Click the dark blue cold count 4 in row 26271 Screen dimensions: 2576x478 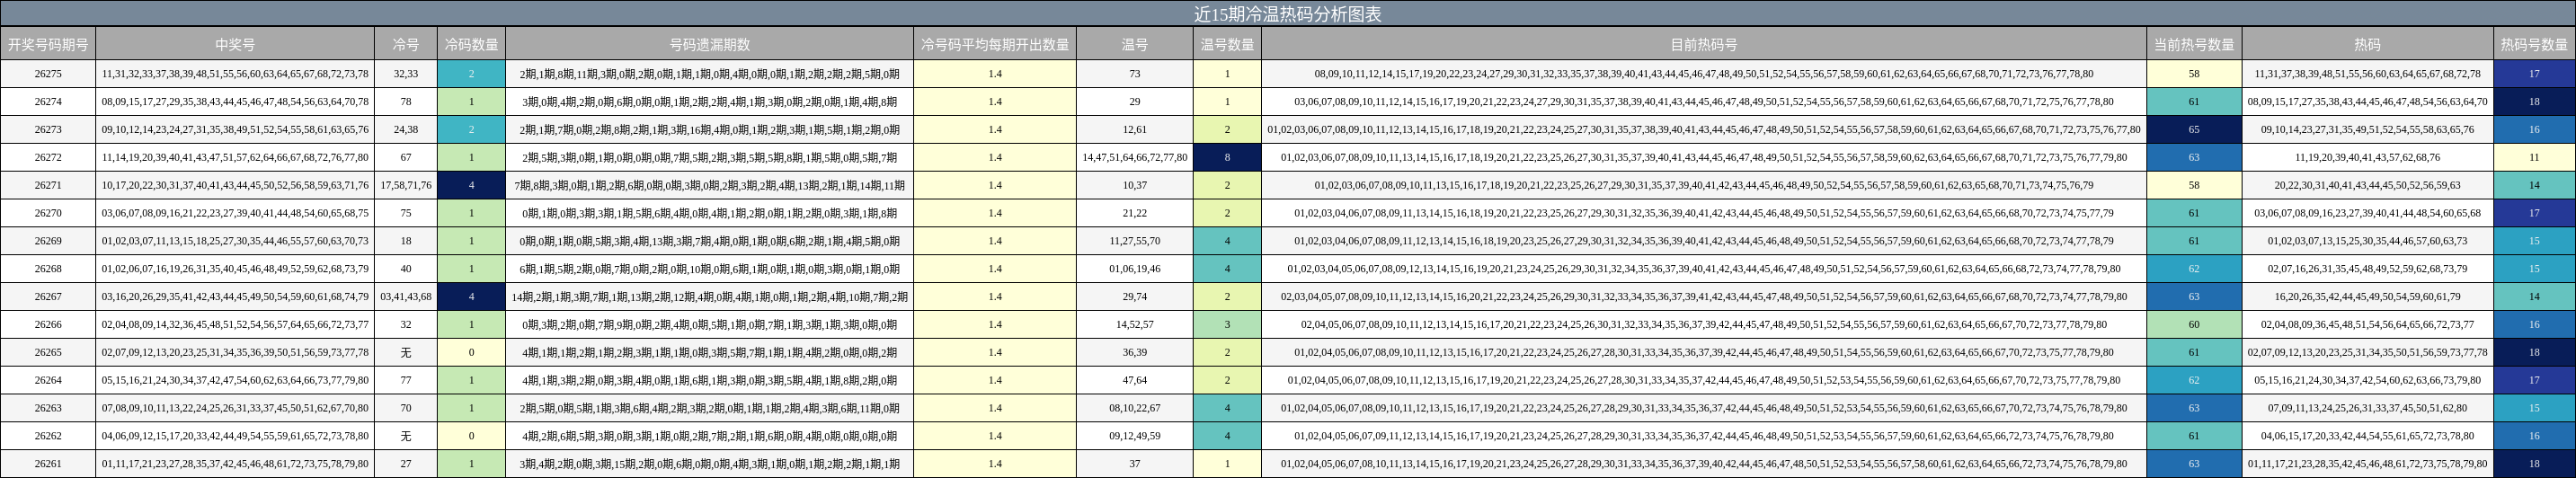pyautogui.click(x=471, y=186)
